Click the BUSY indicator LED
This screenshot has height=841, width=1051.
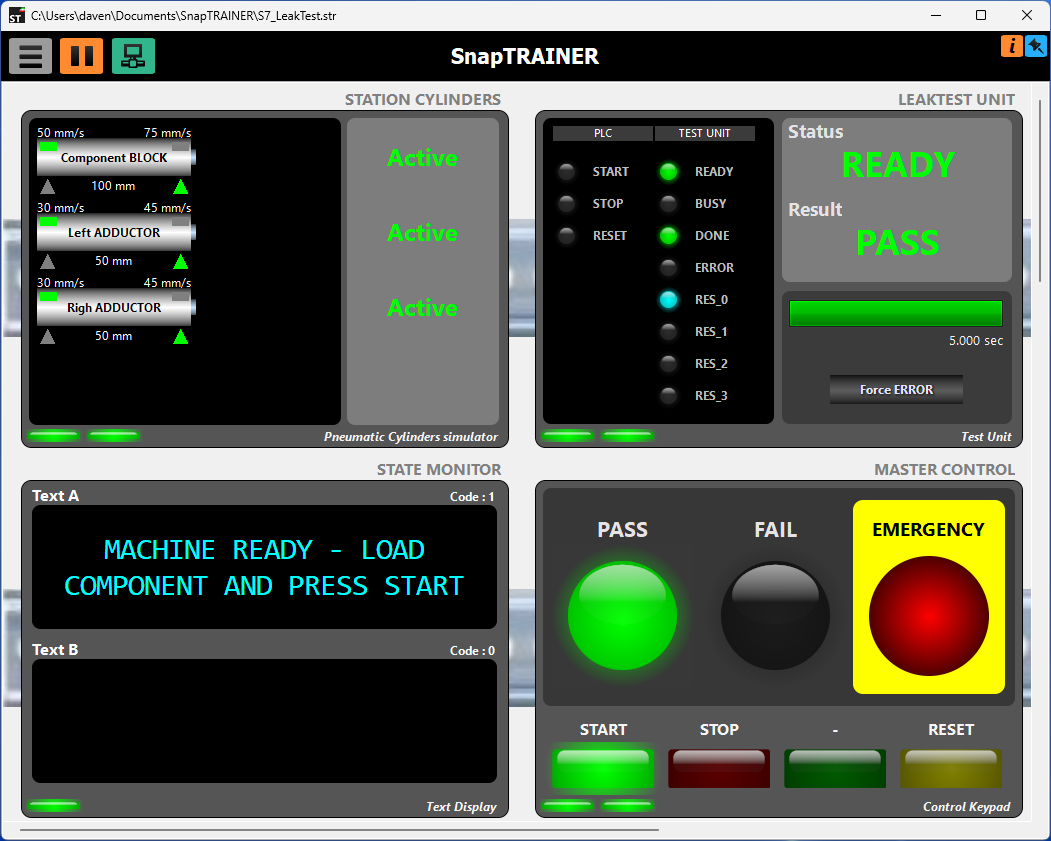pyautogui.click(x=668, y=203)
